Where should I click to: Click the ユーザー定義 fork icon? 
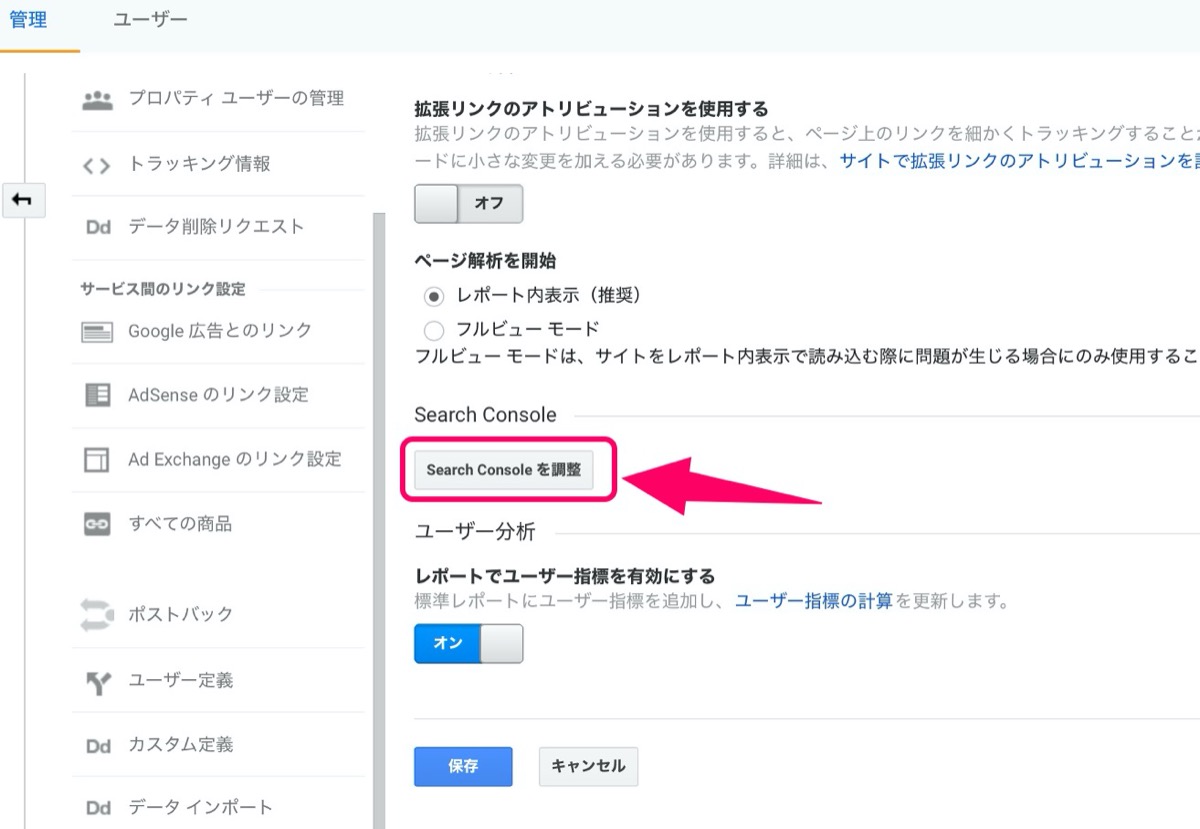(97, 682)
